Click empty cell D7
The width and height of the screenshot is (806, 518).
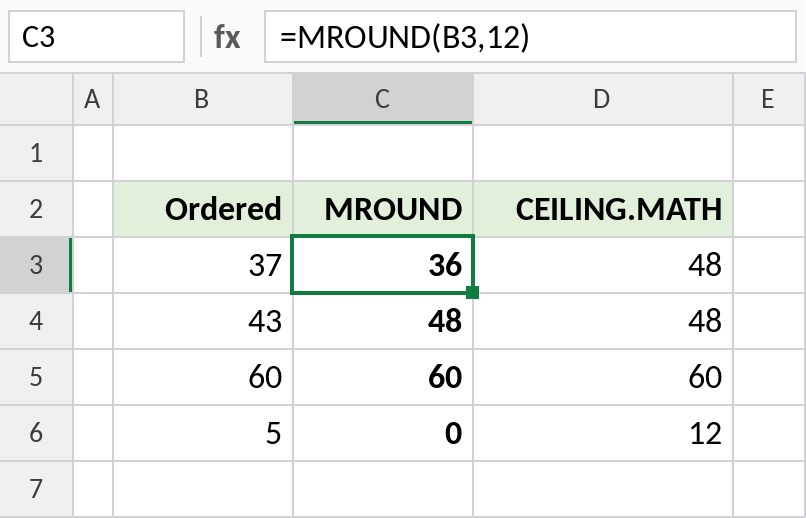(603, 489)
